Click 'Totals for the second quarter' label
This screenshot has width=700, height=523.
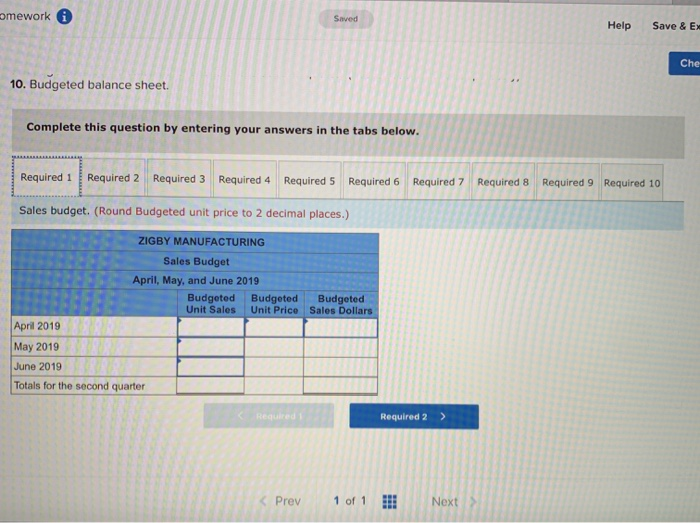(79, 386)
